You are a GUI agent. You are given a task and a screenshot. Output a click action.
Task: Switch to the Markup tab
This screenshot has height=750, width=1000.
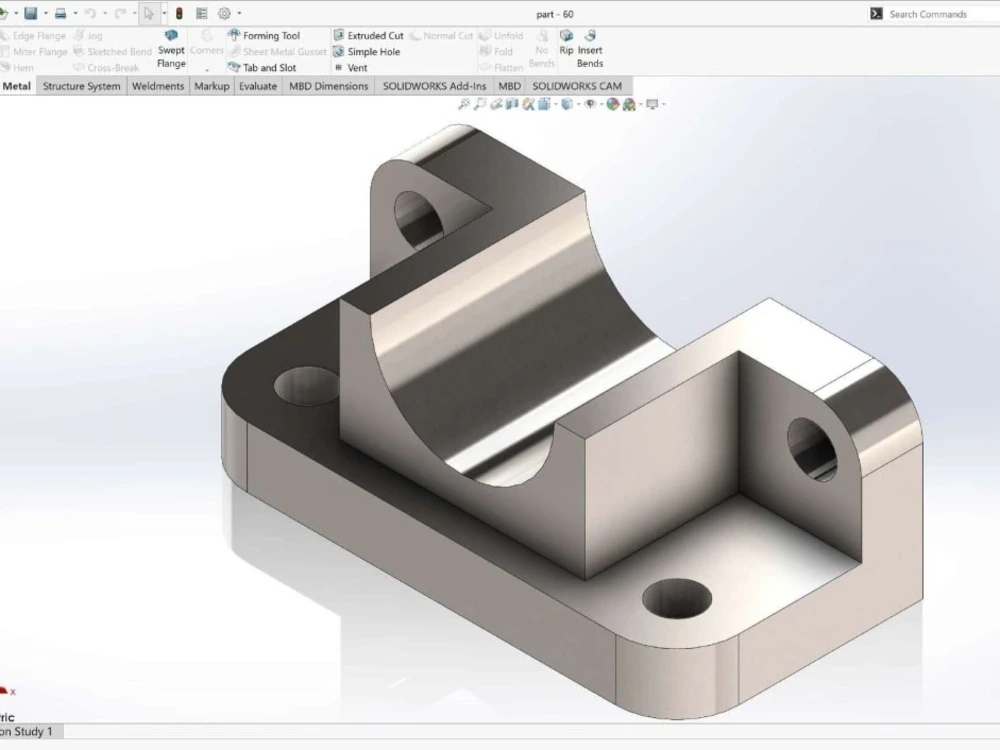click(212, 86)
